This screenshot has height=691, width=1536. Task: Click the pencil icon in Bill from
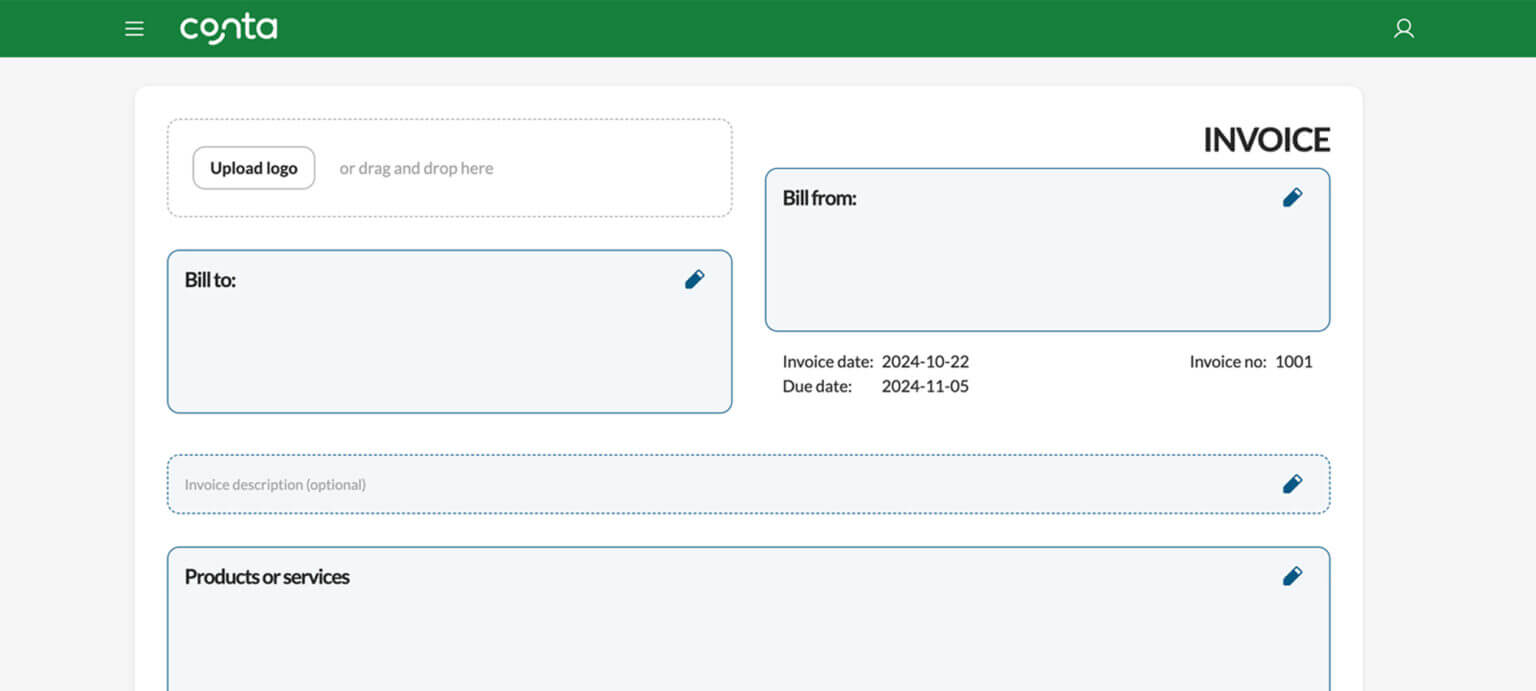click(x=1292, y=198)
